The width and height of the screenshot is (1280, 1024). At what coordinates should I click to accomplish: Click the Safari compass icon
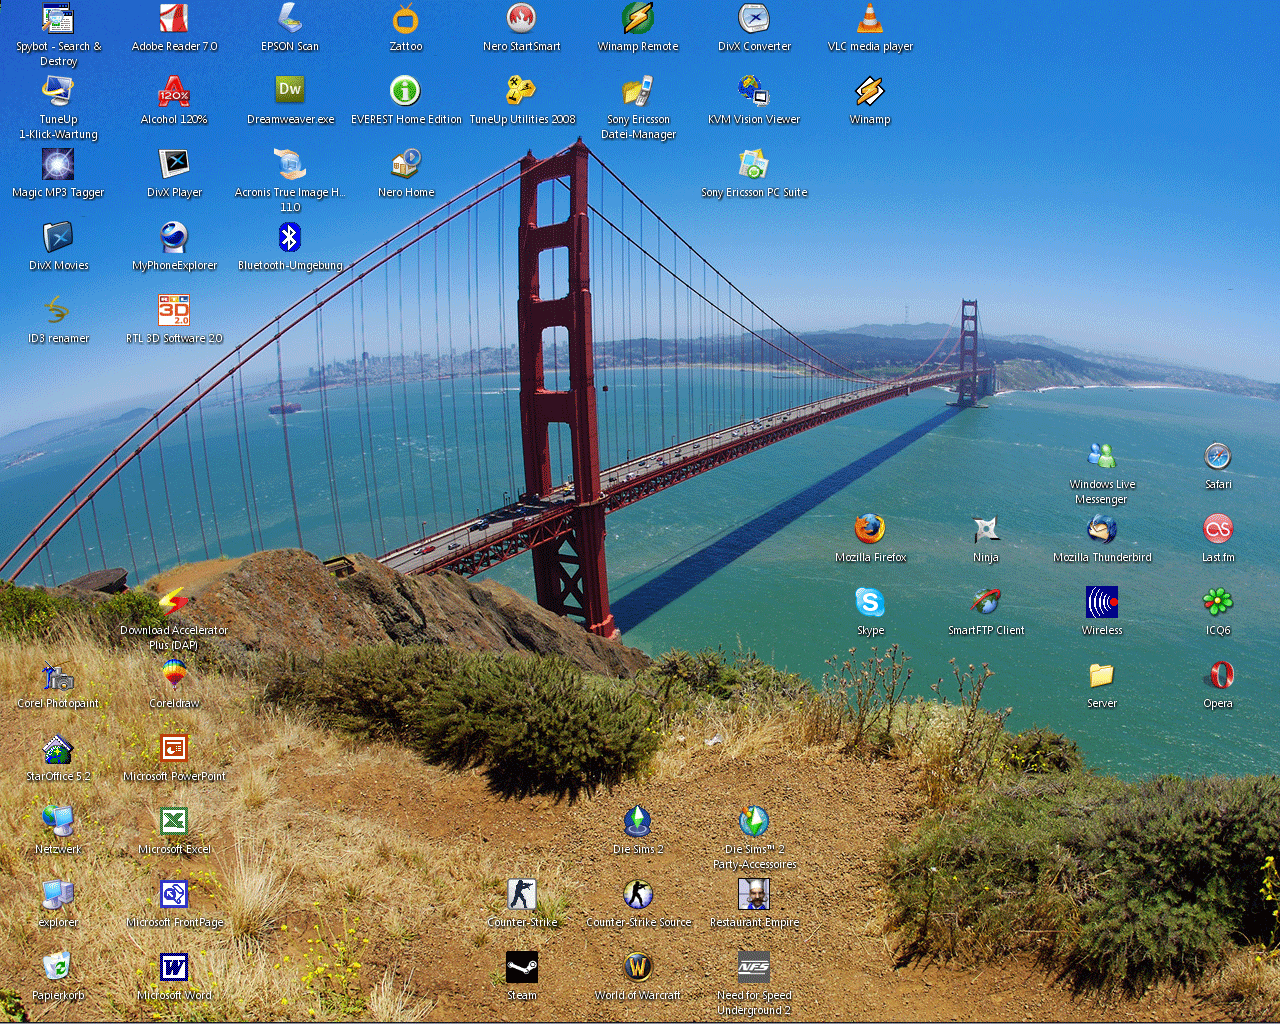click(1218, 456)
